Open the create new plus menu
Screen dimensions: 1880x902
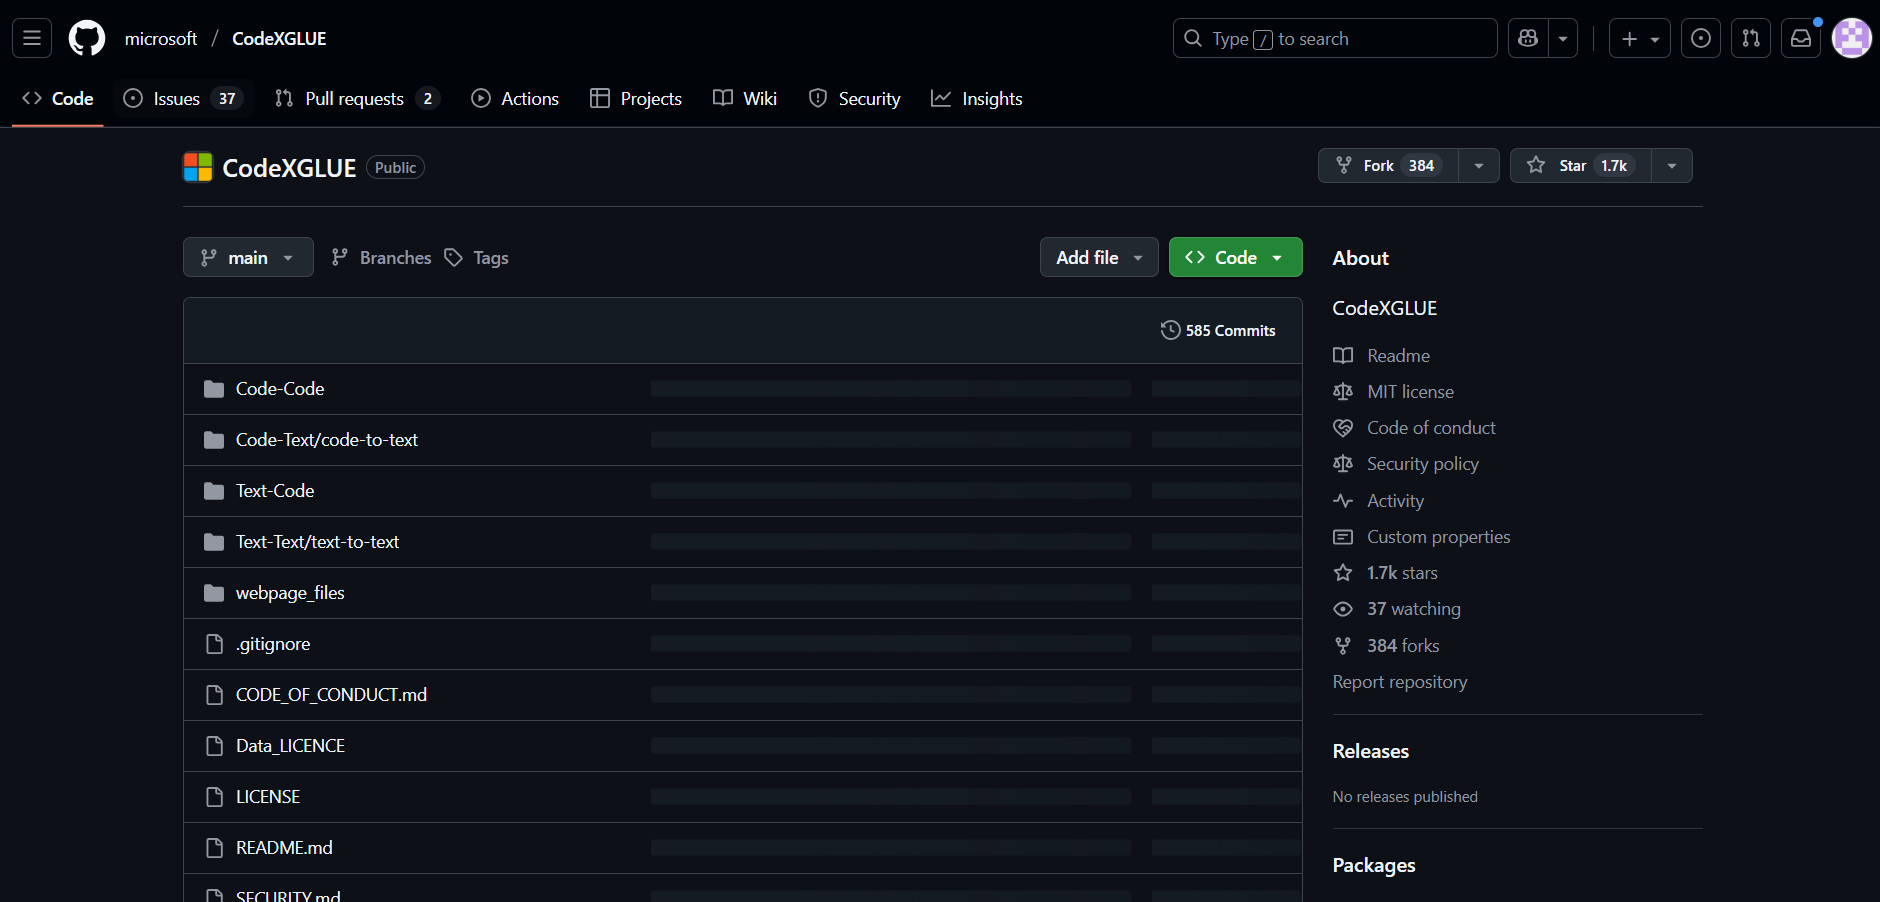pos(1640,39)
